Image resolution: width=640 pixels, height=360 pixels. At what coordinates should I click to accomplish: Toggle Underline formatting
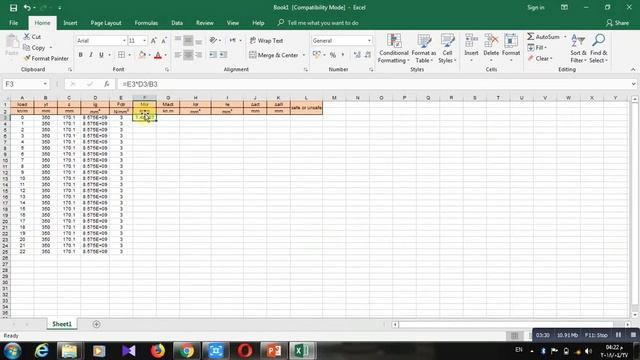(x=101, y=55)
